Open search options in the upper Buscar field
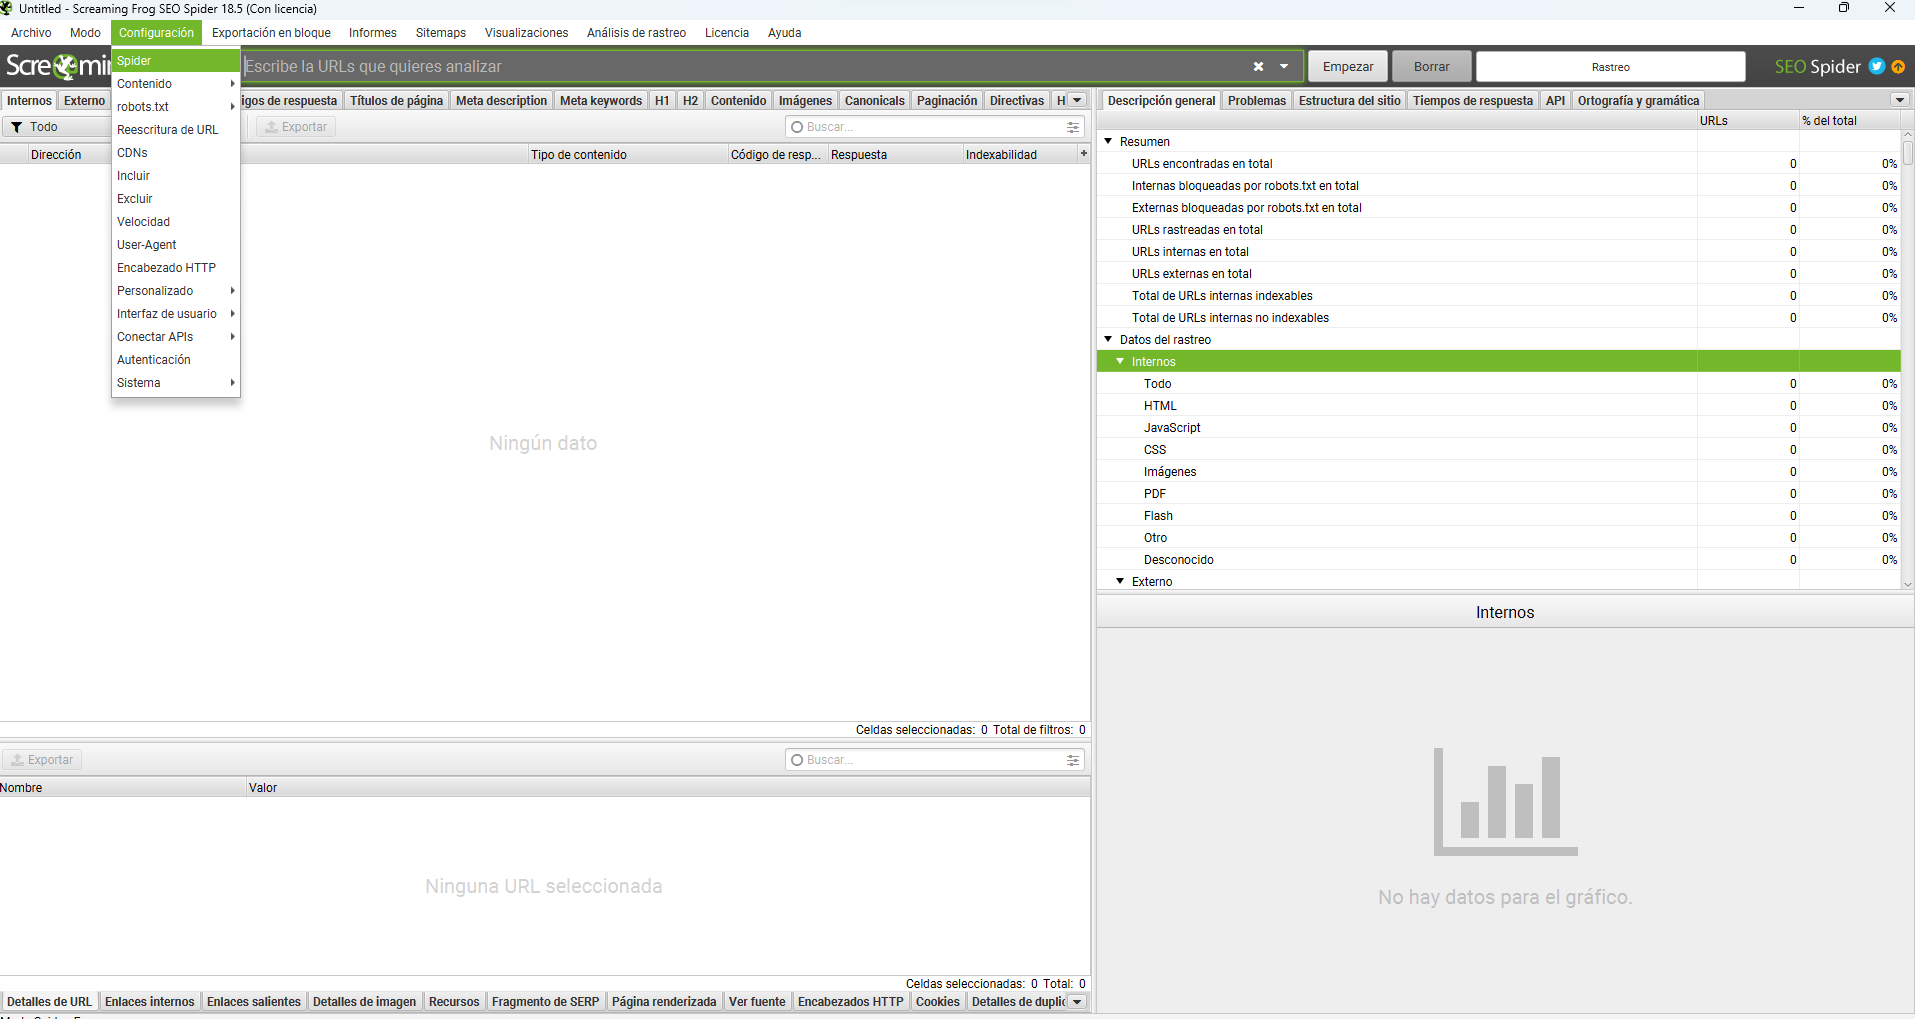The image size is (1915, 1019). 1073,127
